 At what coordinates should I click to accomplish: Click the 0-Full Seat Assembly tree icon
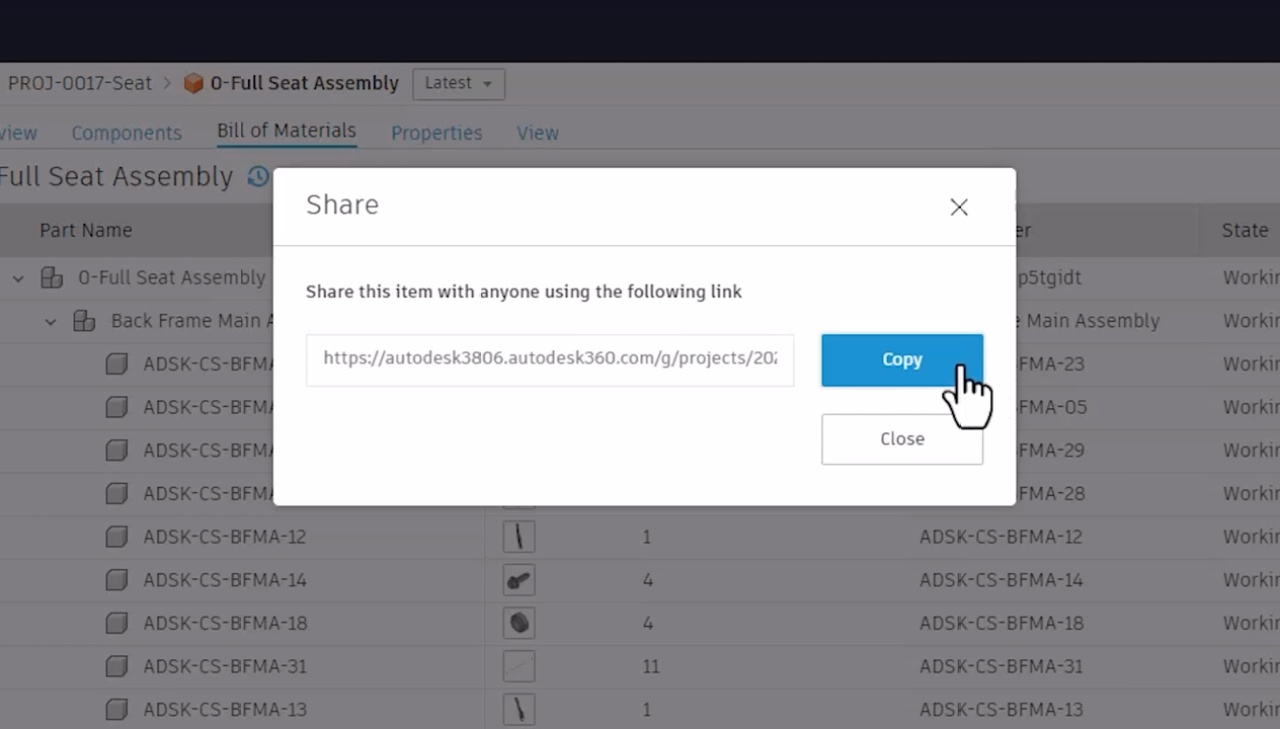point(51,279)
